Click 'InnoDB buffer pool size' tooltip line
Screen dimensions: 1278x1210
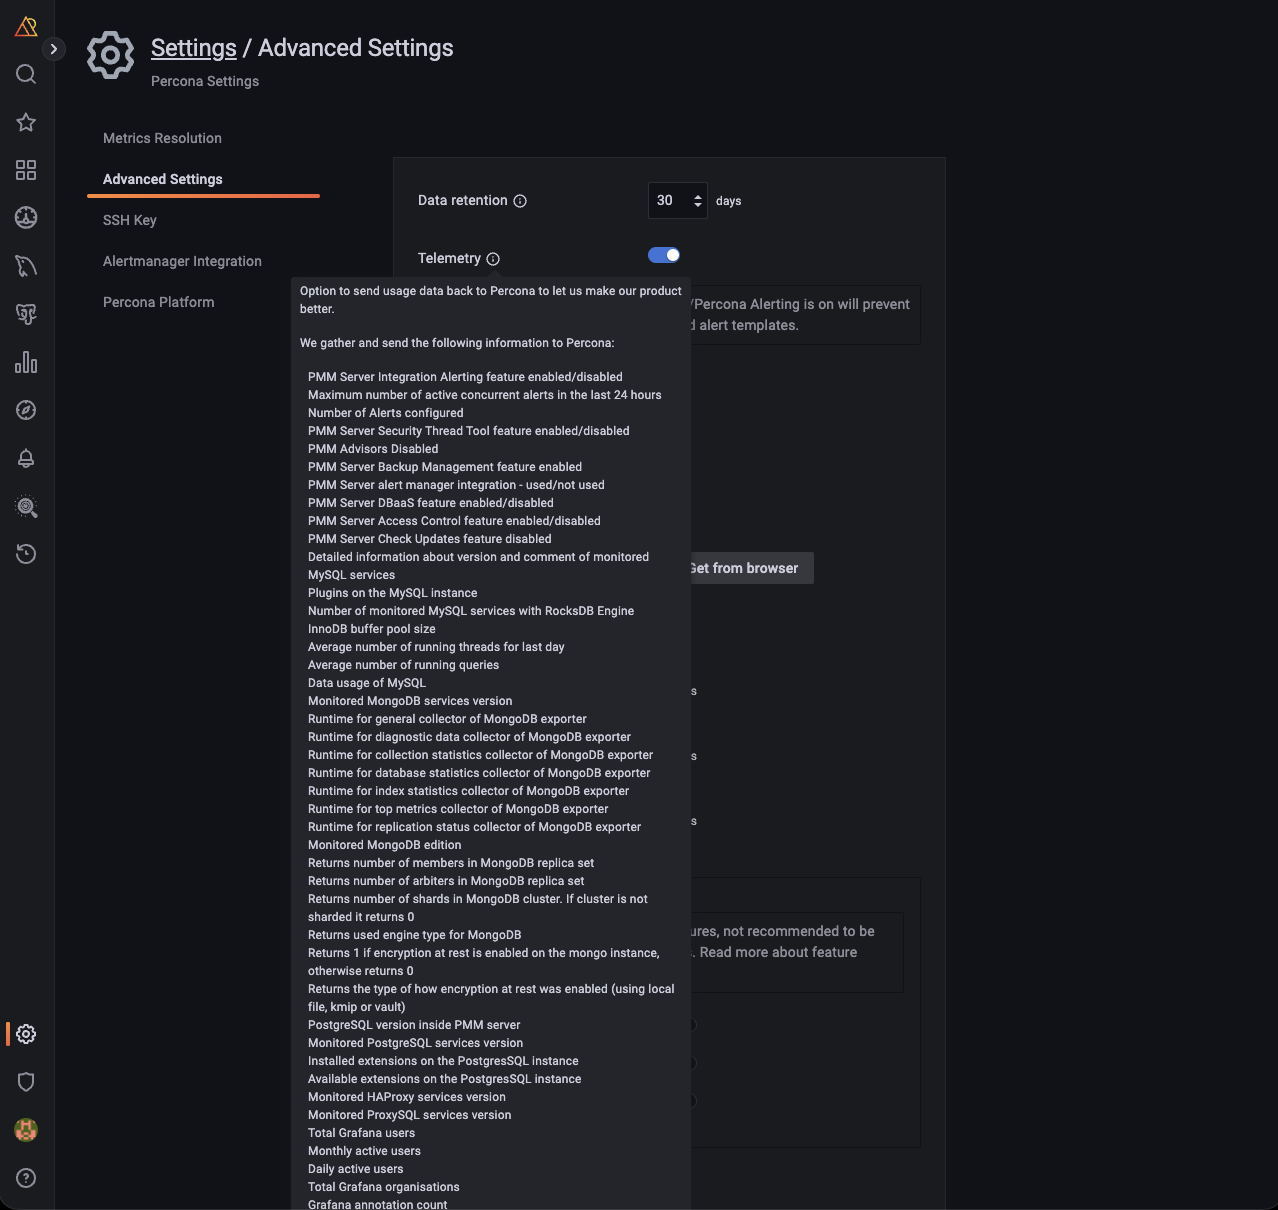coord(371,629)
